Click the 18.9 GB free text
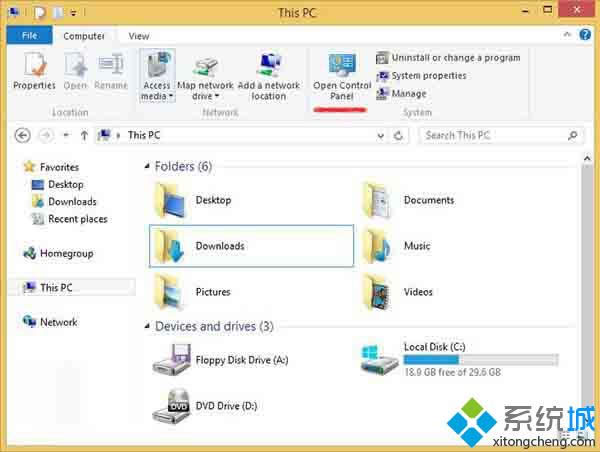Screen dimensions: 600x452 [x=453, y=372]
